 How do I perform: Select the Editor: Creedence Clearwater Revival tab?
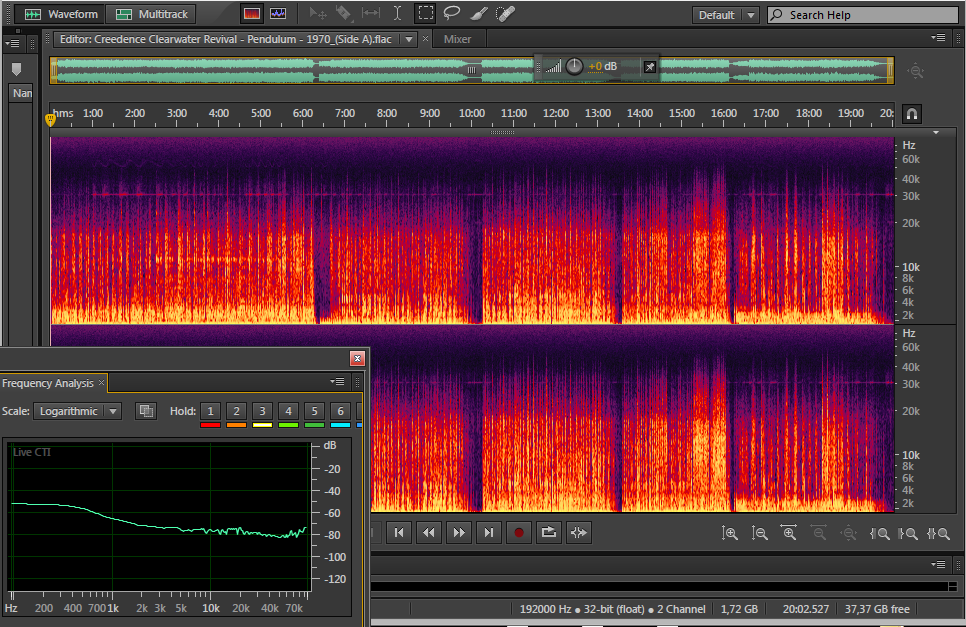pyautogui.click(x=225, y=39)
